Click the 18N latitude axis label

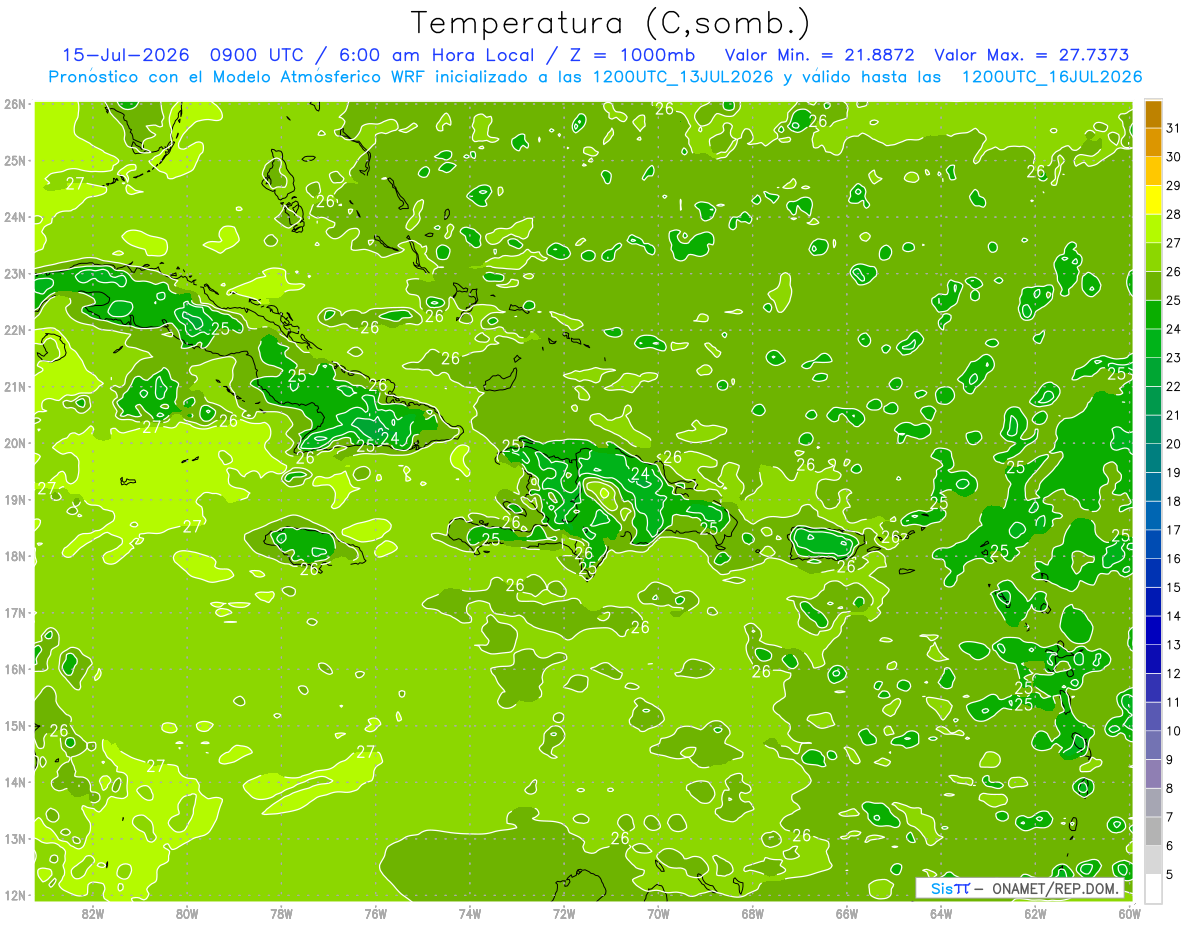[x=15, y=556]
